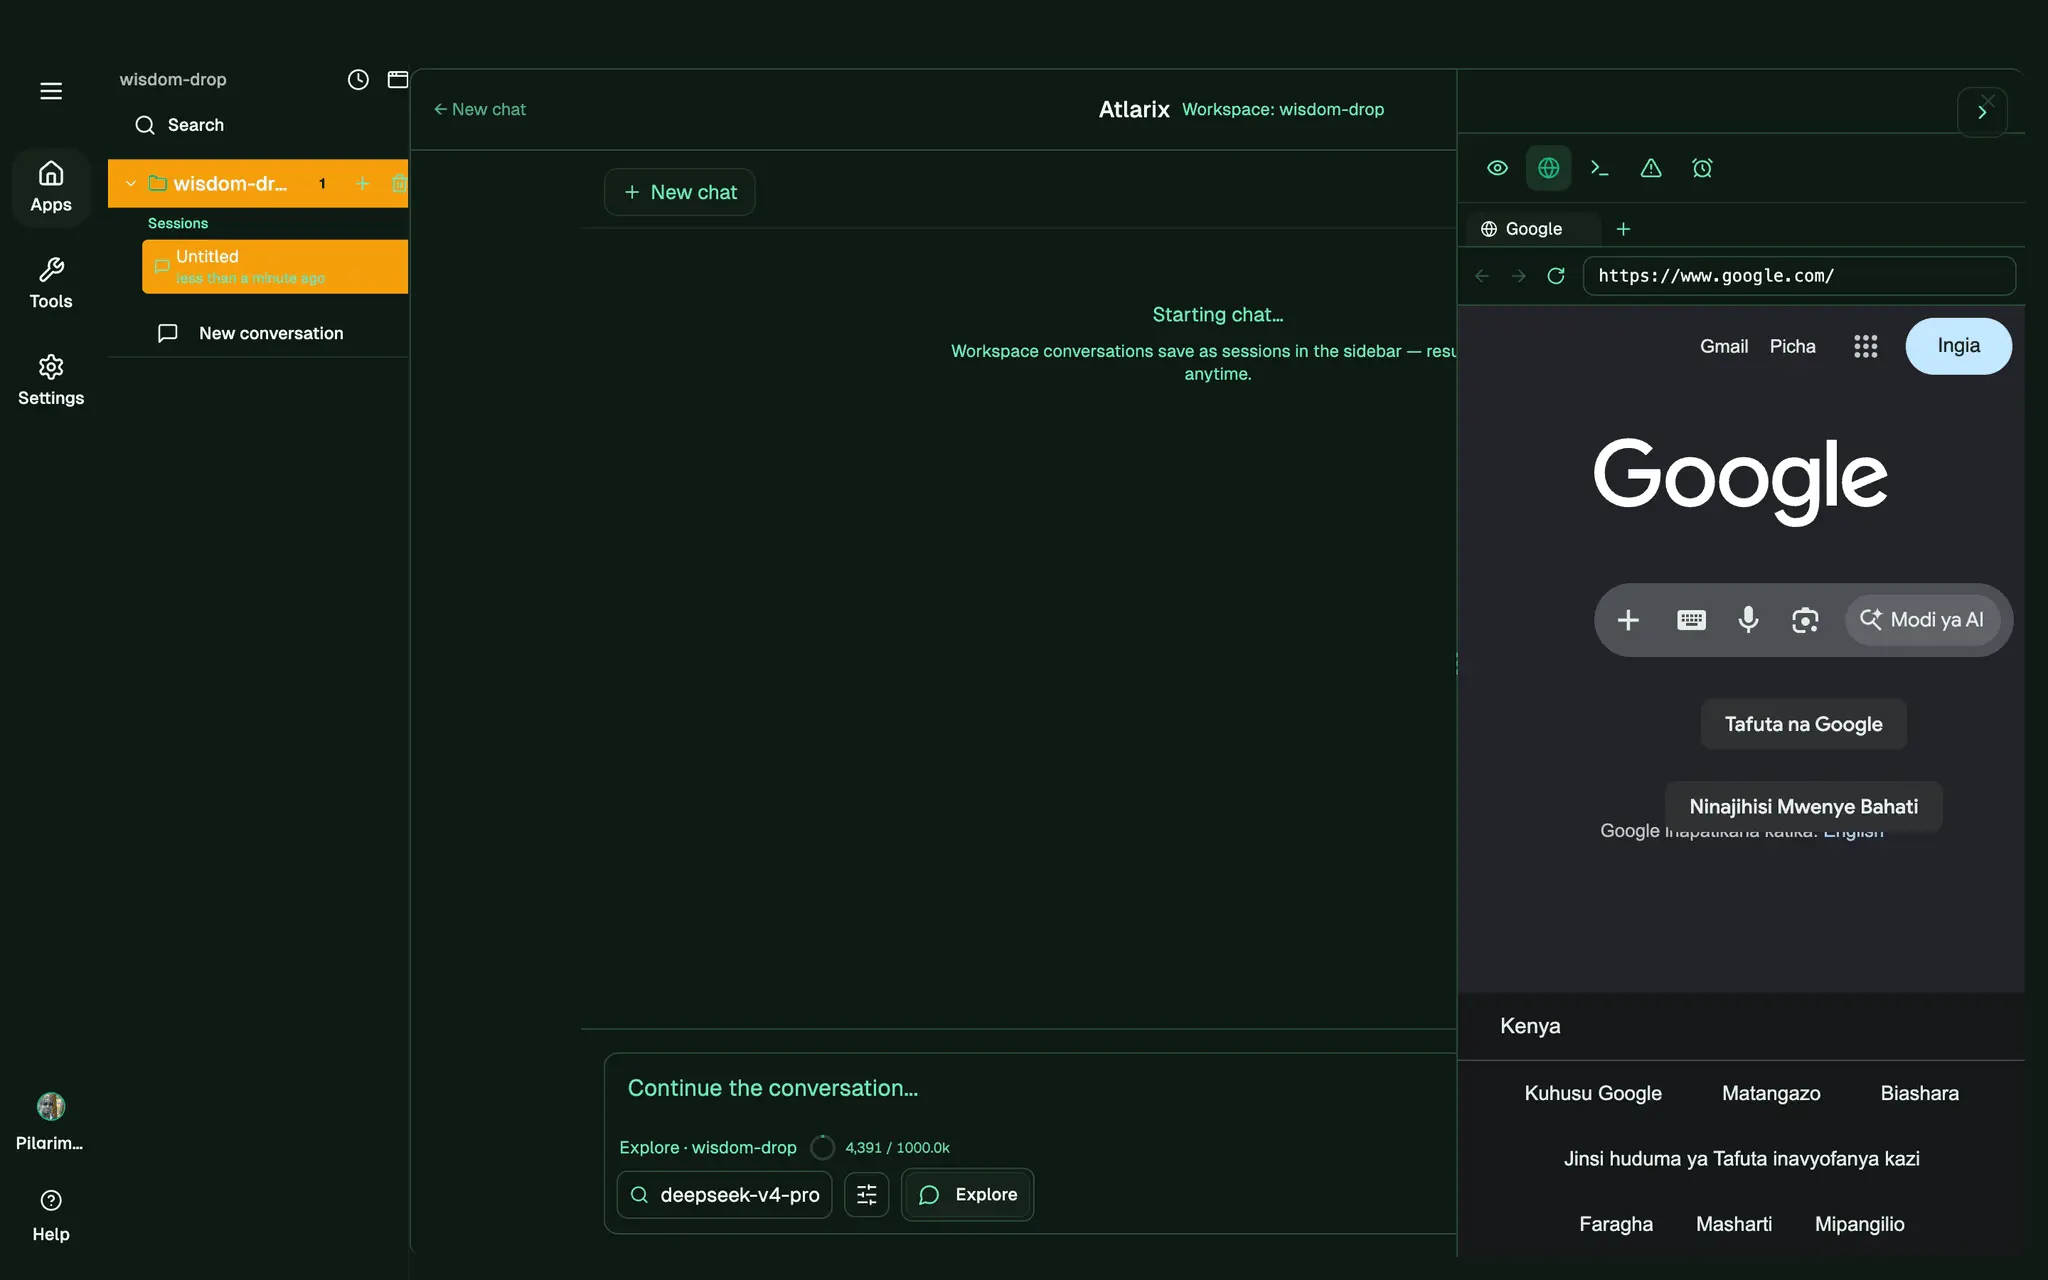Image resolution: width=2048 pixels, height=1280 pixels.
Task: Open the Apps home section
Action: click(51, 188)
